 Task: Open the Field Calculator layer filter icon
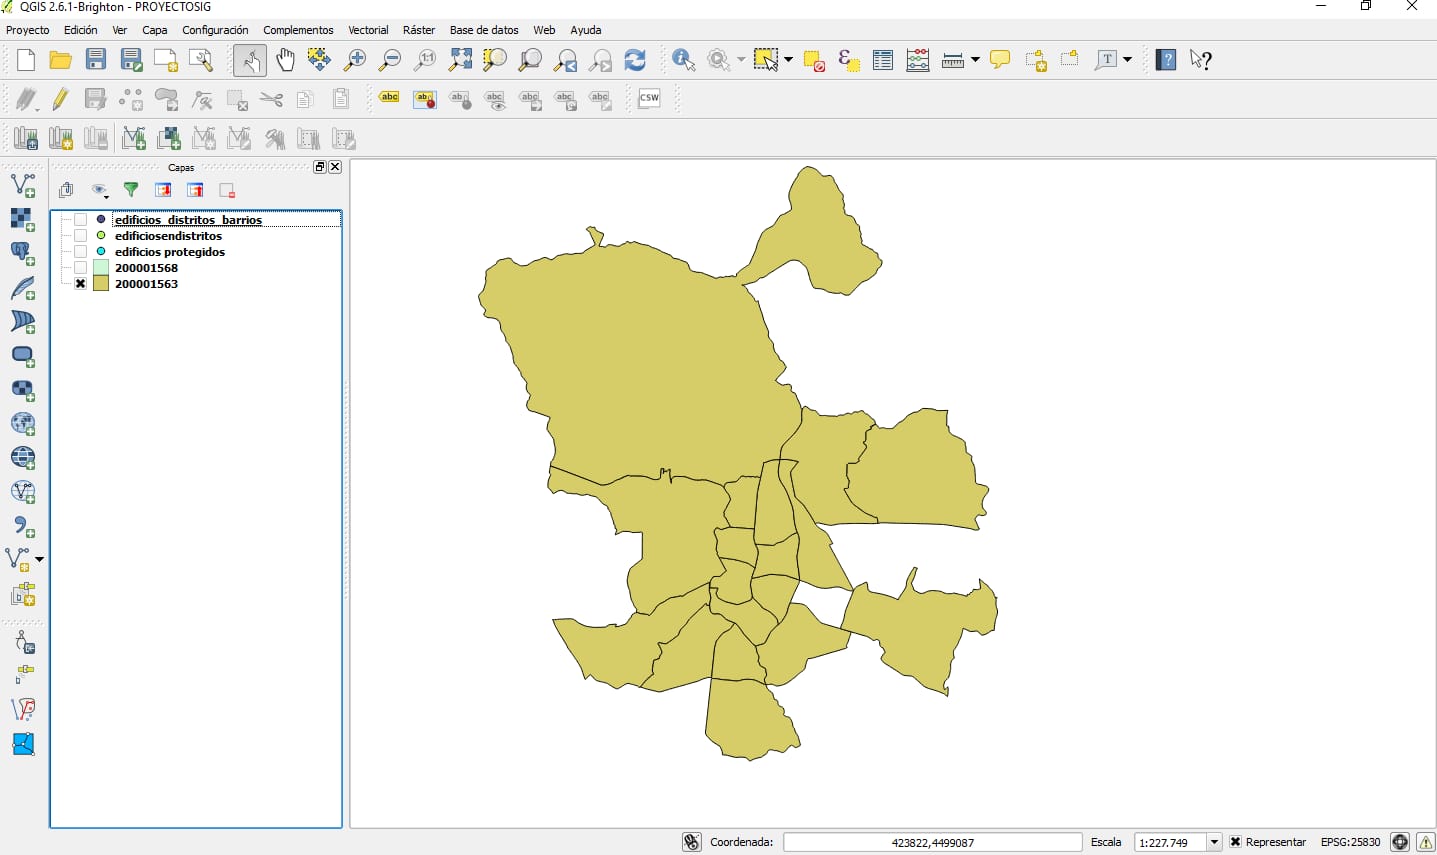click(131, 190)
